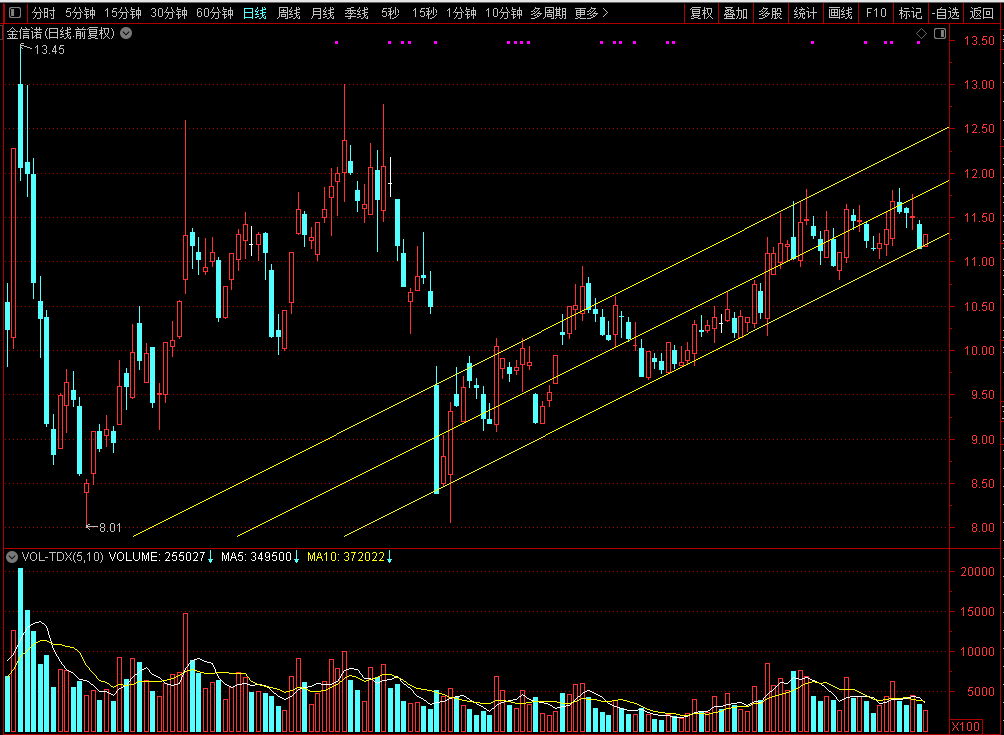Click the 返回 back button

pyautogui.click(x=981, y=13)
